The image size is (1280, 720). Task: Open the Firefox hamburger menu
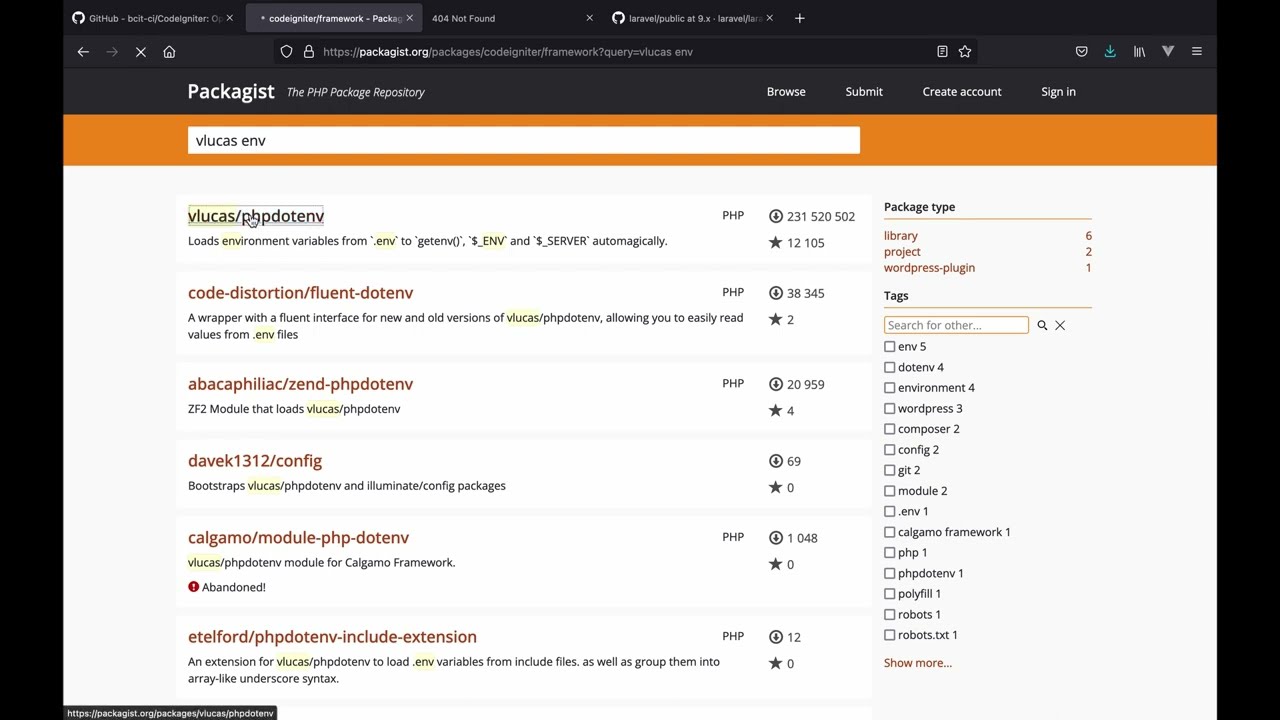1196,52
